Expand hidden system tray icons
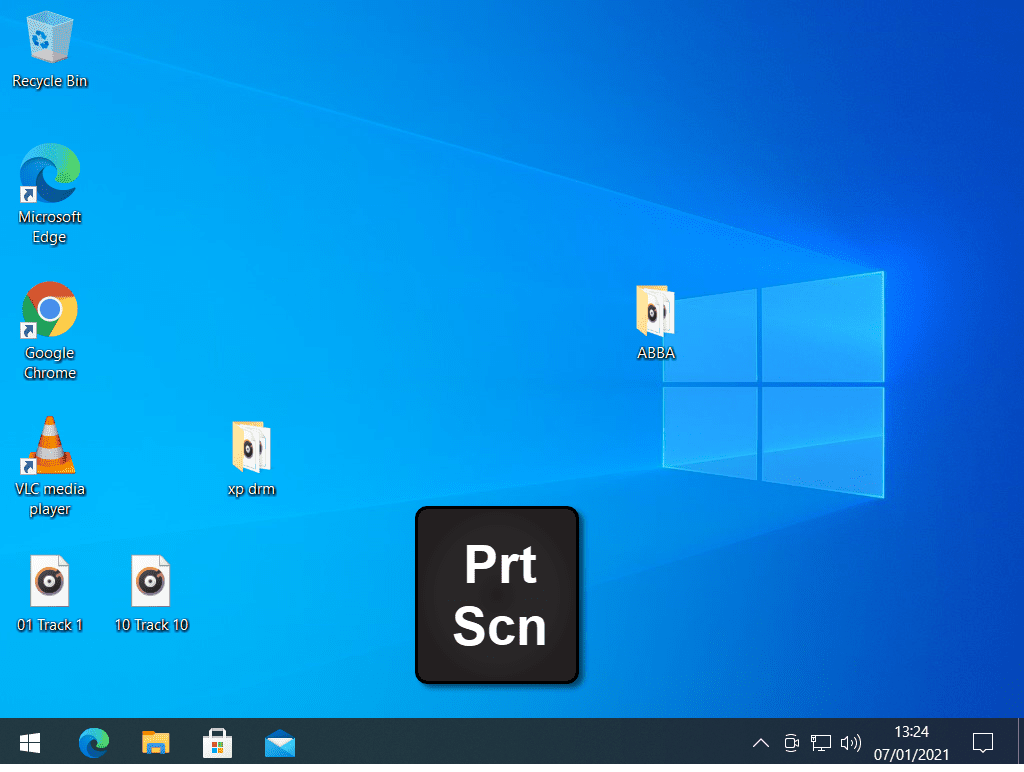This screenshot has height=772, width=1024. tap(761, 743)
